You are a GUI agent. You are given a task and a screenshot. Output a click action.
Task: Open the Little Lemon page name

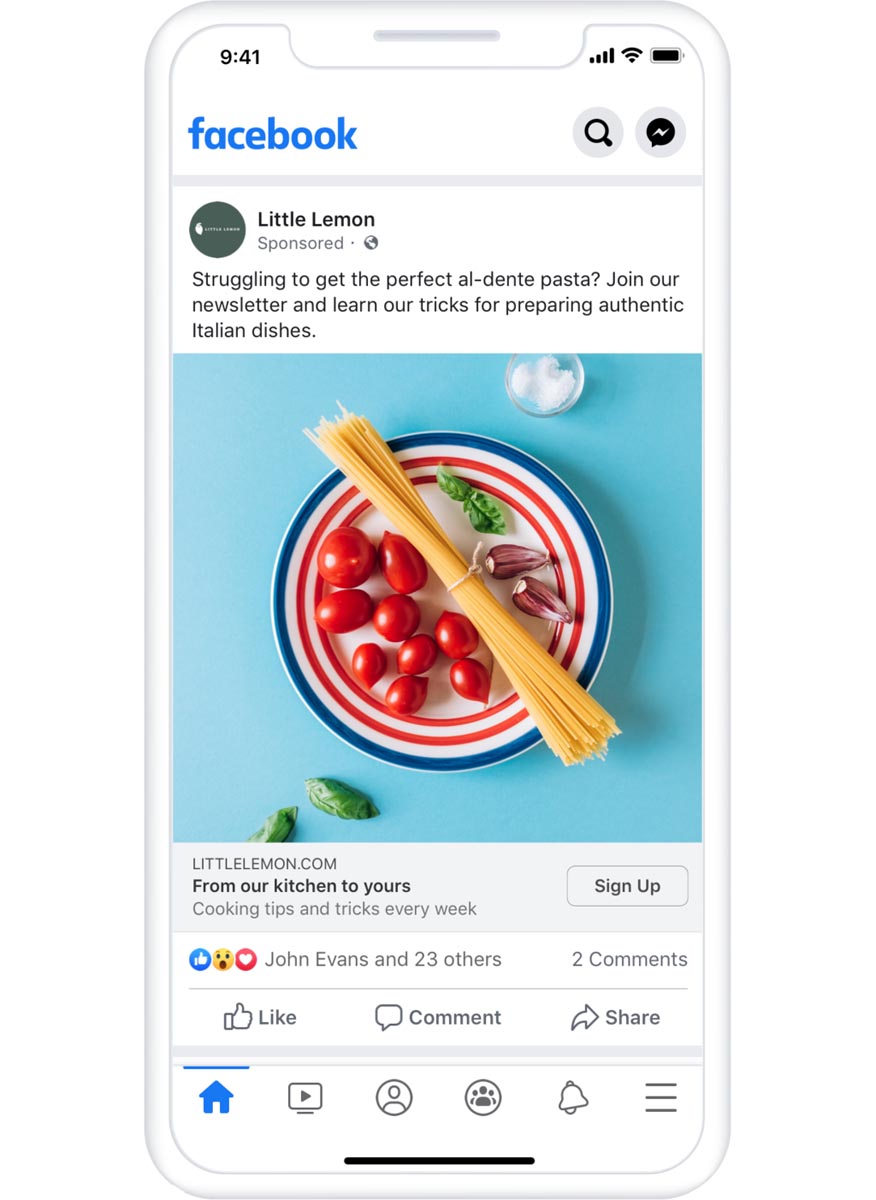click(317, 219)
